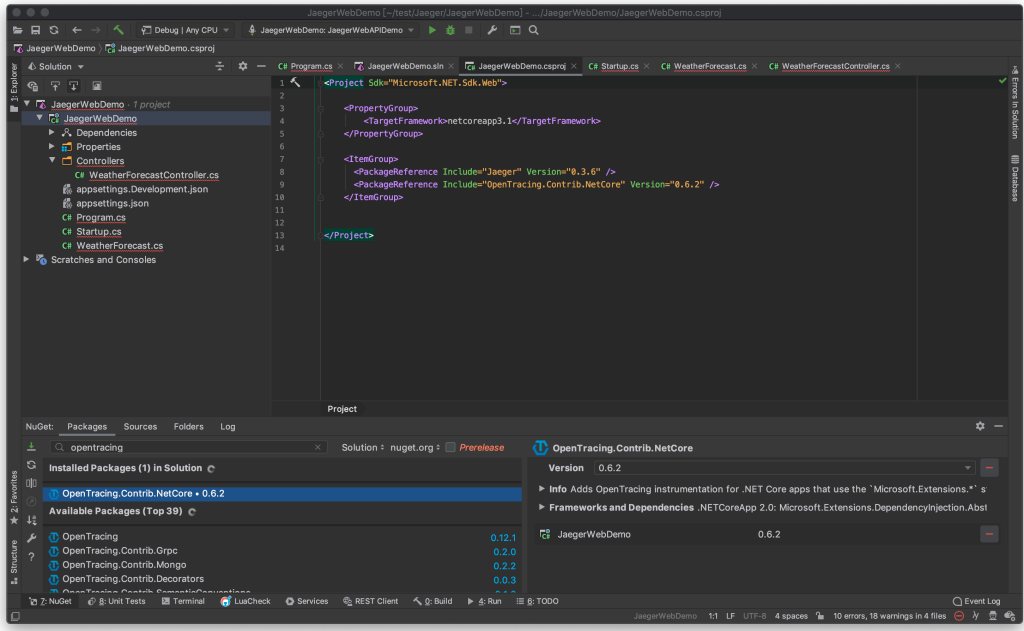Screen dimensions: 1024x631
Task: Open the Terminal tool window
Action: [x=183, y=601]
